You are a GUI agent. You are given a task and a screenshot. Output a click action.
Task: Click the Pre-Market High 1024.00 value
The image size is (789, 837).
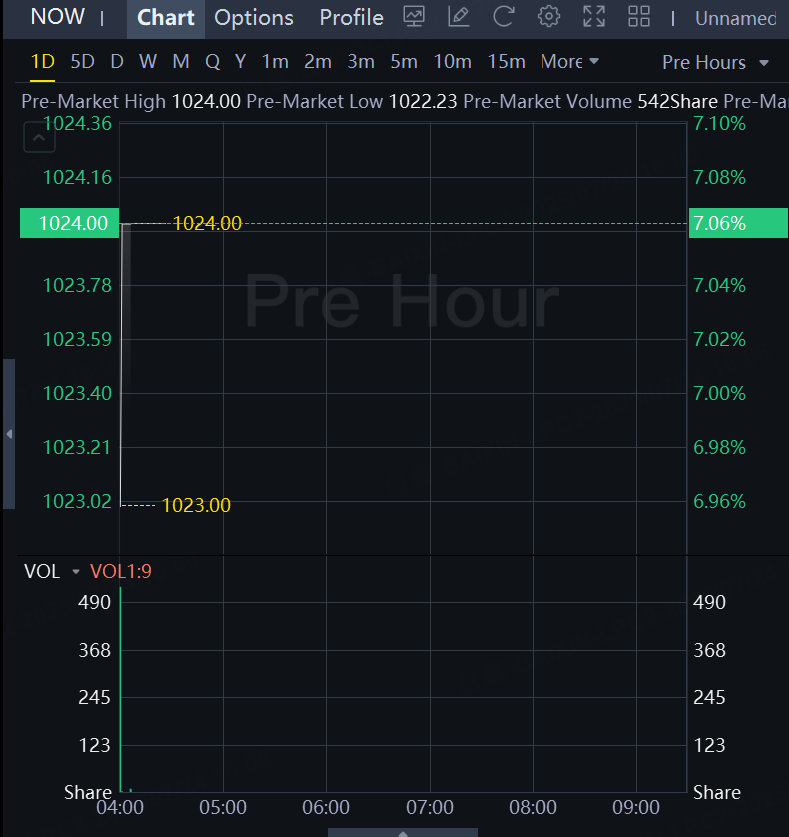tap(206, 101)
